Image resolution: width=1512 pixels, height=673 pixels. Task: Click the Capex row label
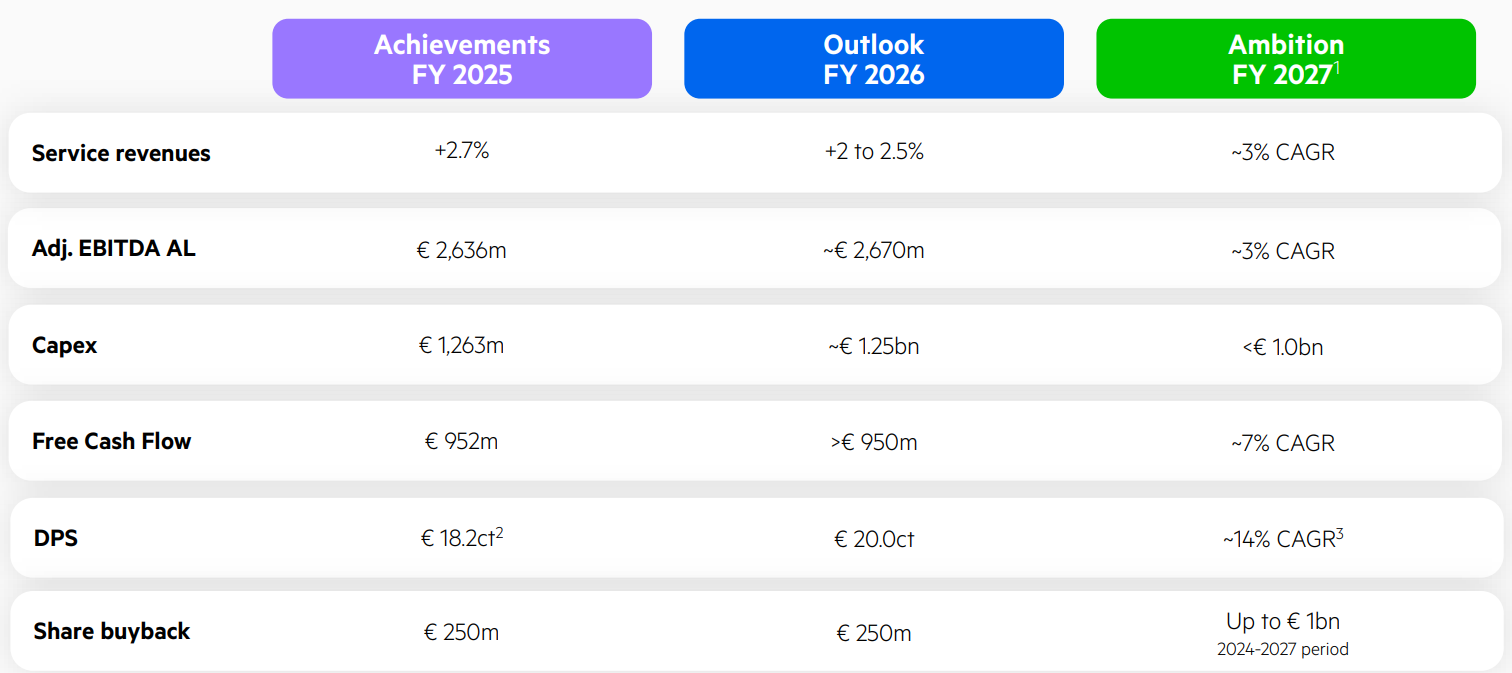(65, 346)
